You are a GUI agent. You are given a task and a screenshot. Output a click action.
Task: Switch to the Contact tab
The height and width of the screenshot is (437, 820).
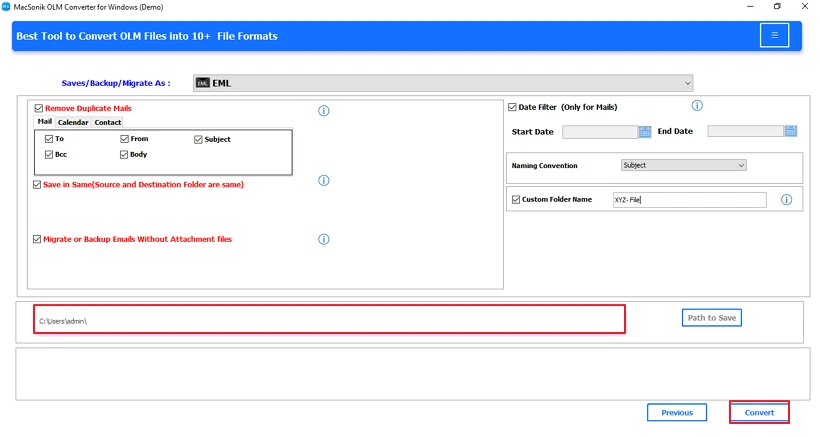point(108,122)
